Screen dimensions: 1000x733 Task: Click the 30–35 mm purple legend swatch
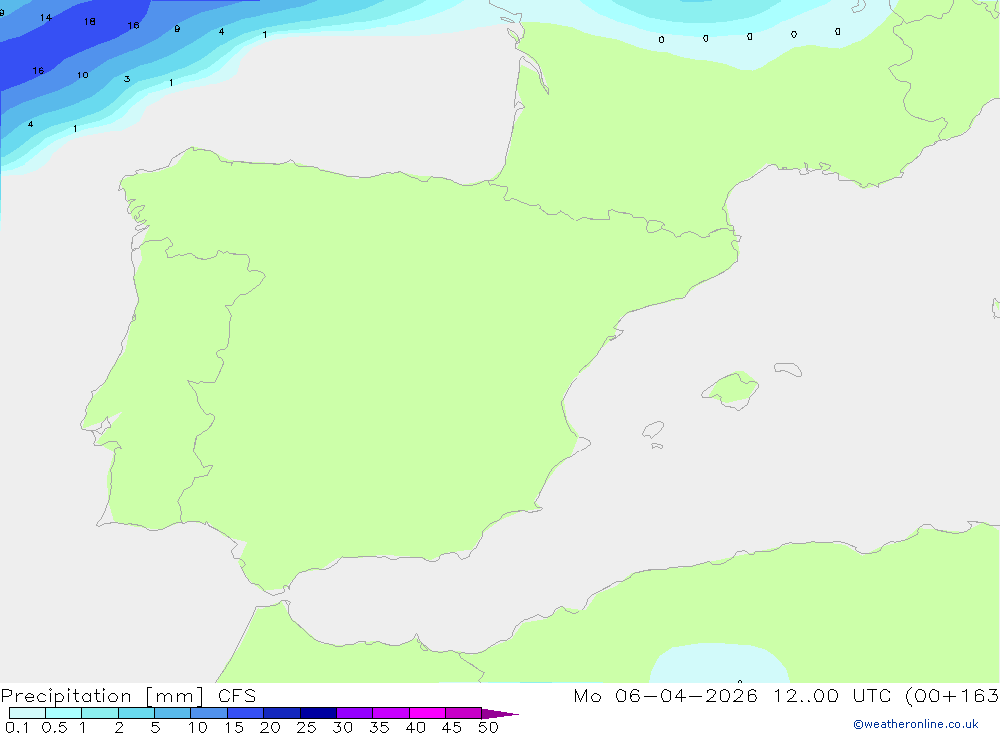pos(354,713)
